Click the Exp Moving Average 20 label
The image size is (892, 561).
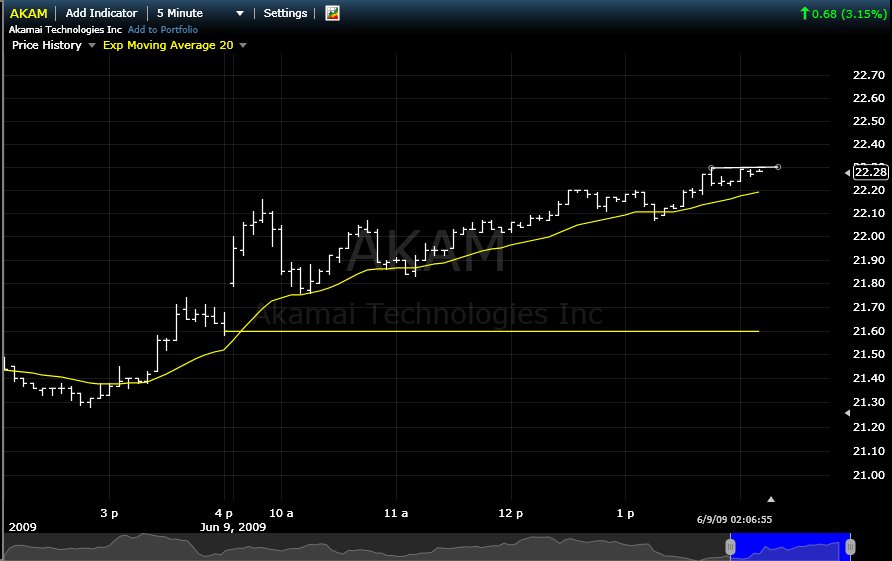click(x=168, y=45)
